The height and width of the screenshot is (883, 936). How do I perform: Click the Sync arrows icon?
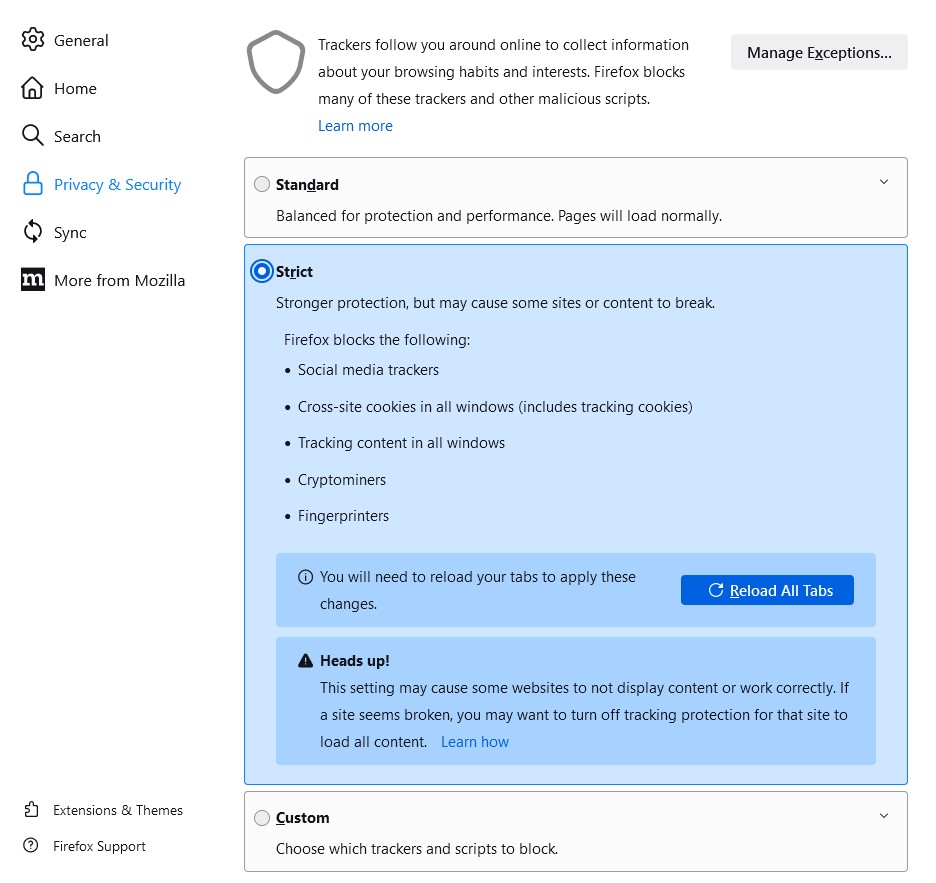click(33, 232)
